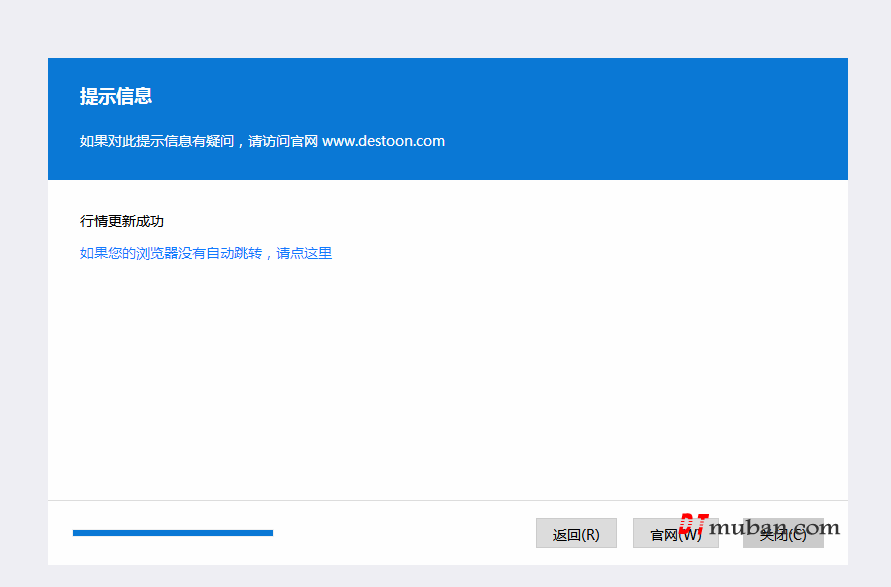Close the dialog with 关闭(C)
This screenshot has height=587, width=891.
[x=783, y=535]
